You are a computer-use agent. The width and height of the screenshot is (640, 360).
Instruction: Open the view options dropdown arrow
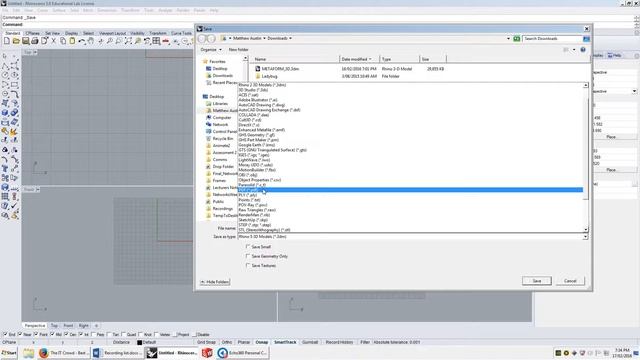point(574,49)
